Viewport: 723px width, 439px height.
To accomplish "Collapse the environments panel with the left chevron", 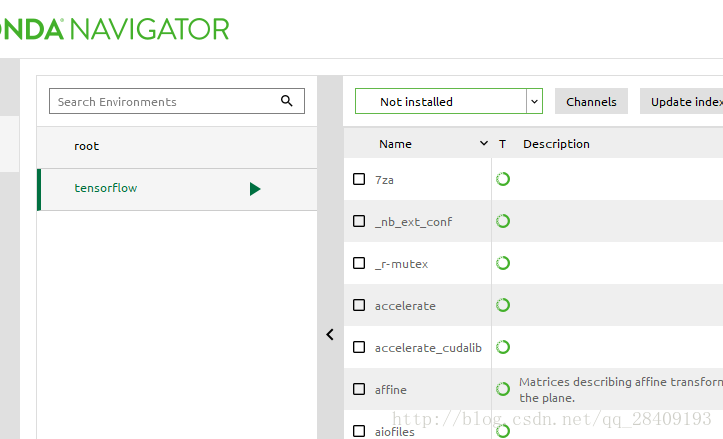I will [x=330, y=334].
